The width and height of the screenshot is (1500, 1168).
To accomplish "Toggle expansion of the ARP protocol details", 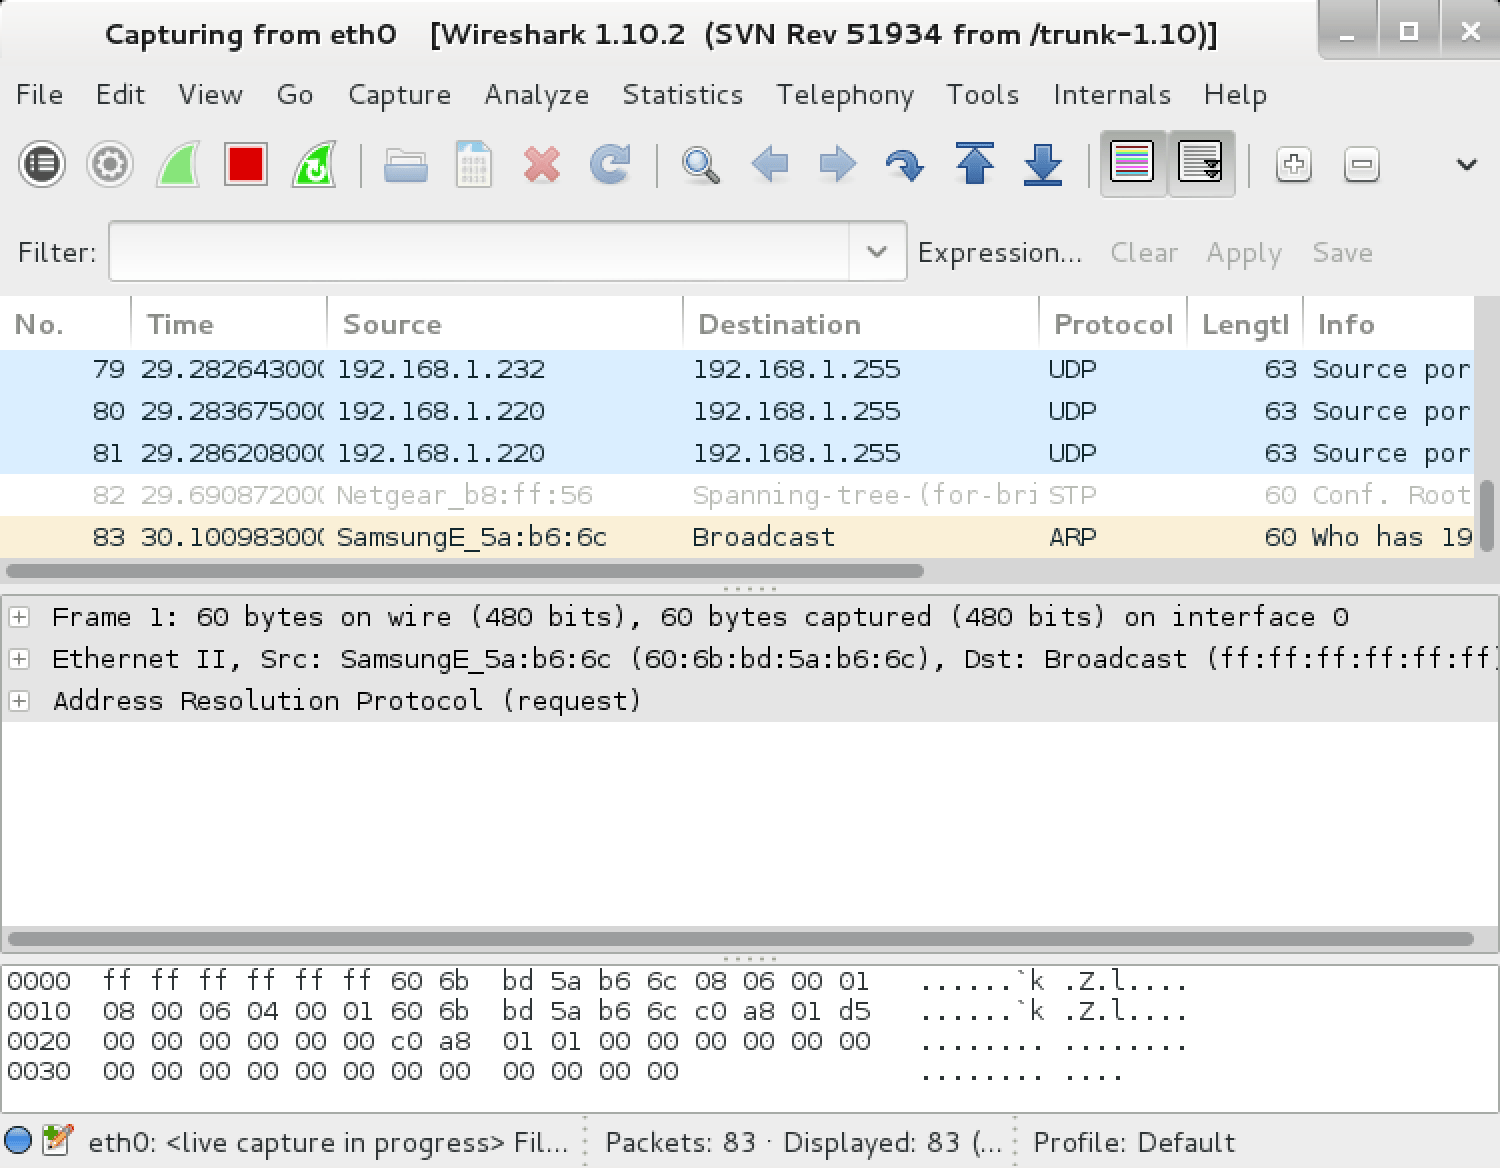I will point(18,700).
